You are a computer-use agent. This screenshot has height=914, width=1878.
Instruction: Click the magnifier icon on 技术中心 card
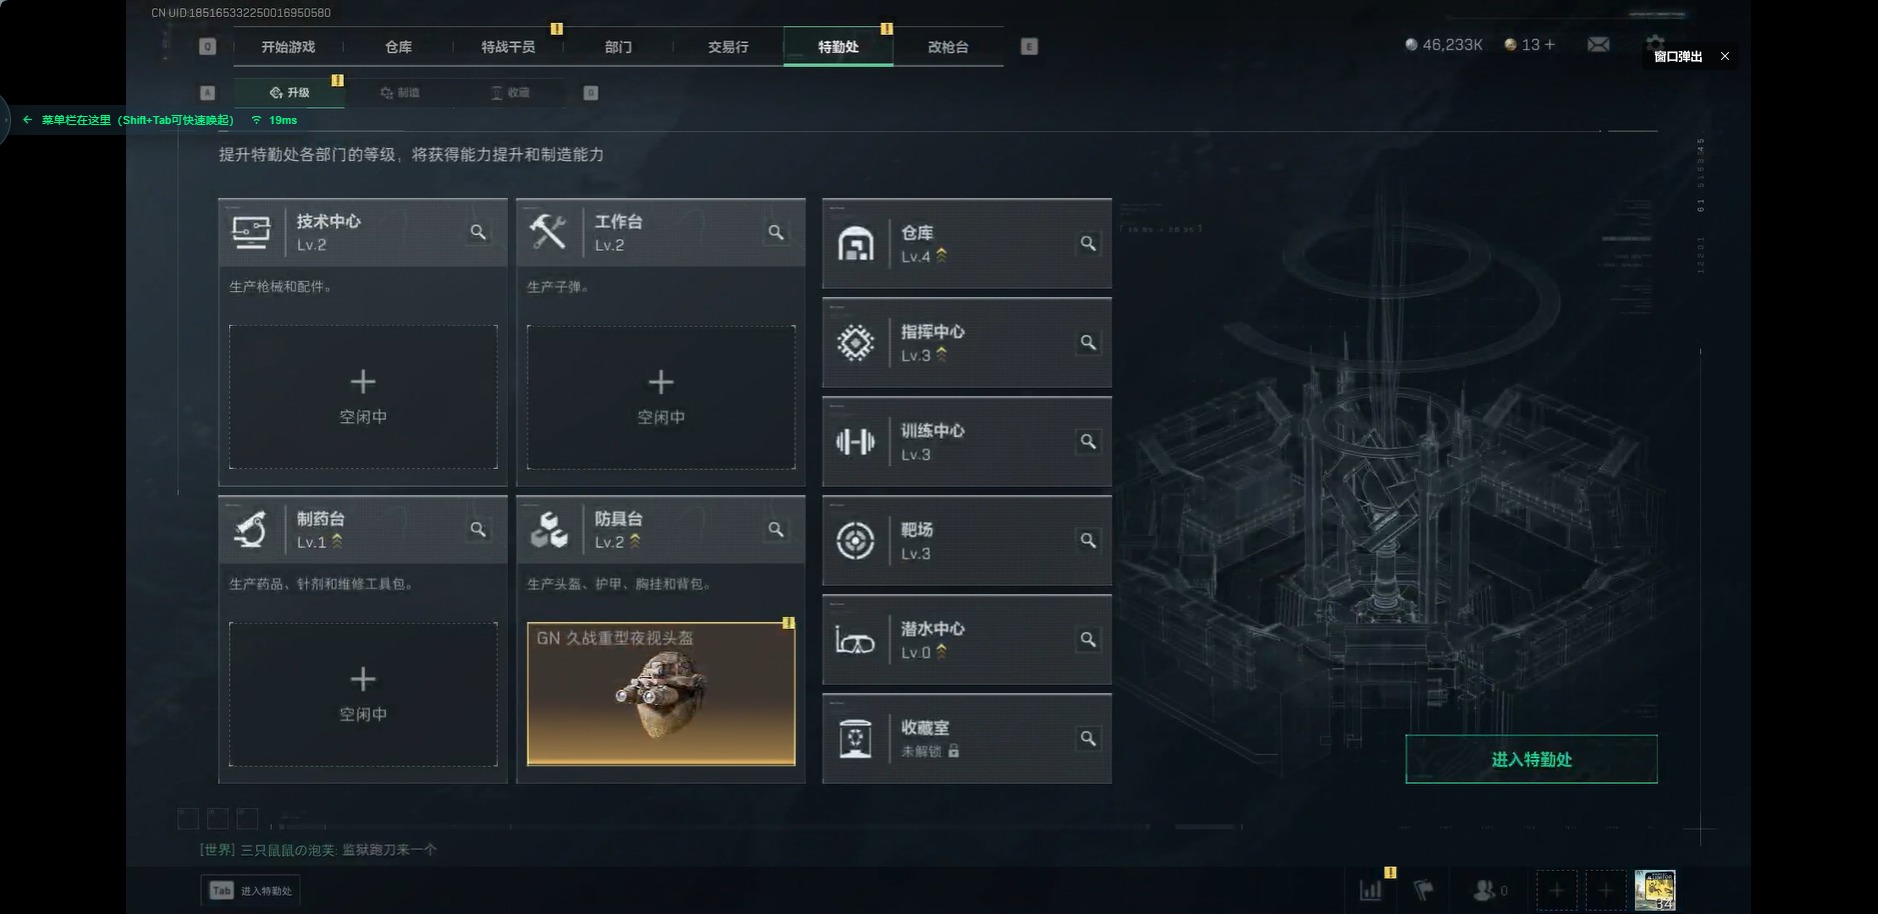pyautogui.click(x=478, y=232)
